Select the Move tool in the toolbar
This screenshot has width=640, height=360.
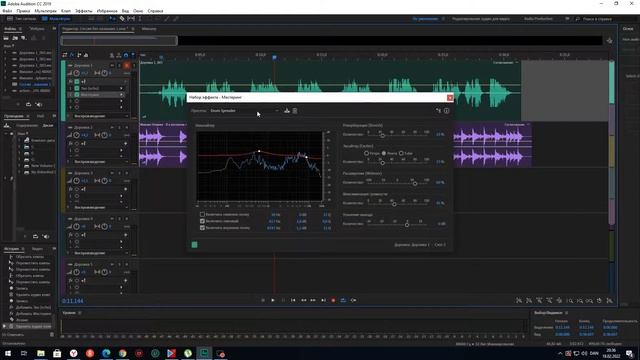click(x=112, y=19)
